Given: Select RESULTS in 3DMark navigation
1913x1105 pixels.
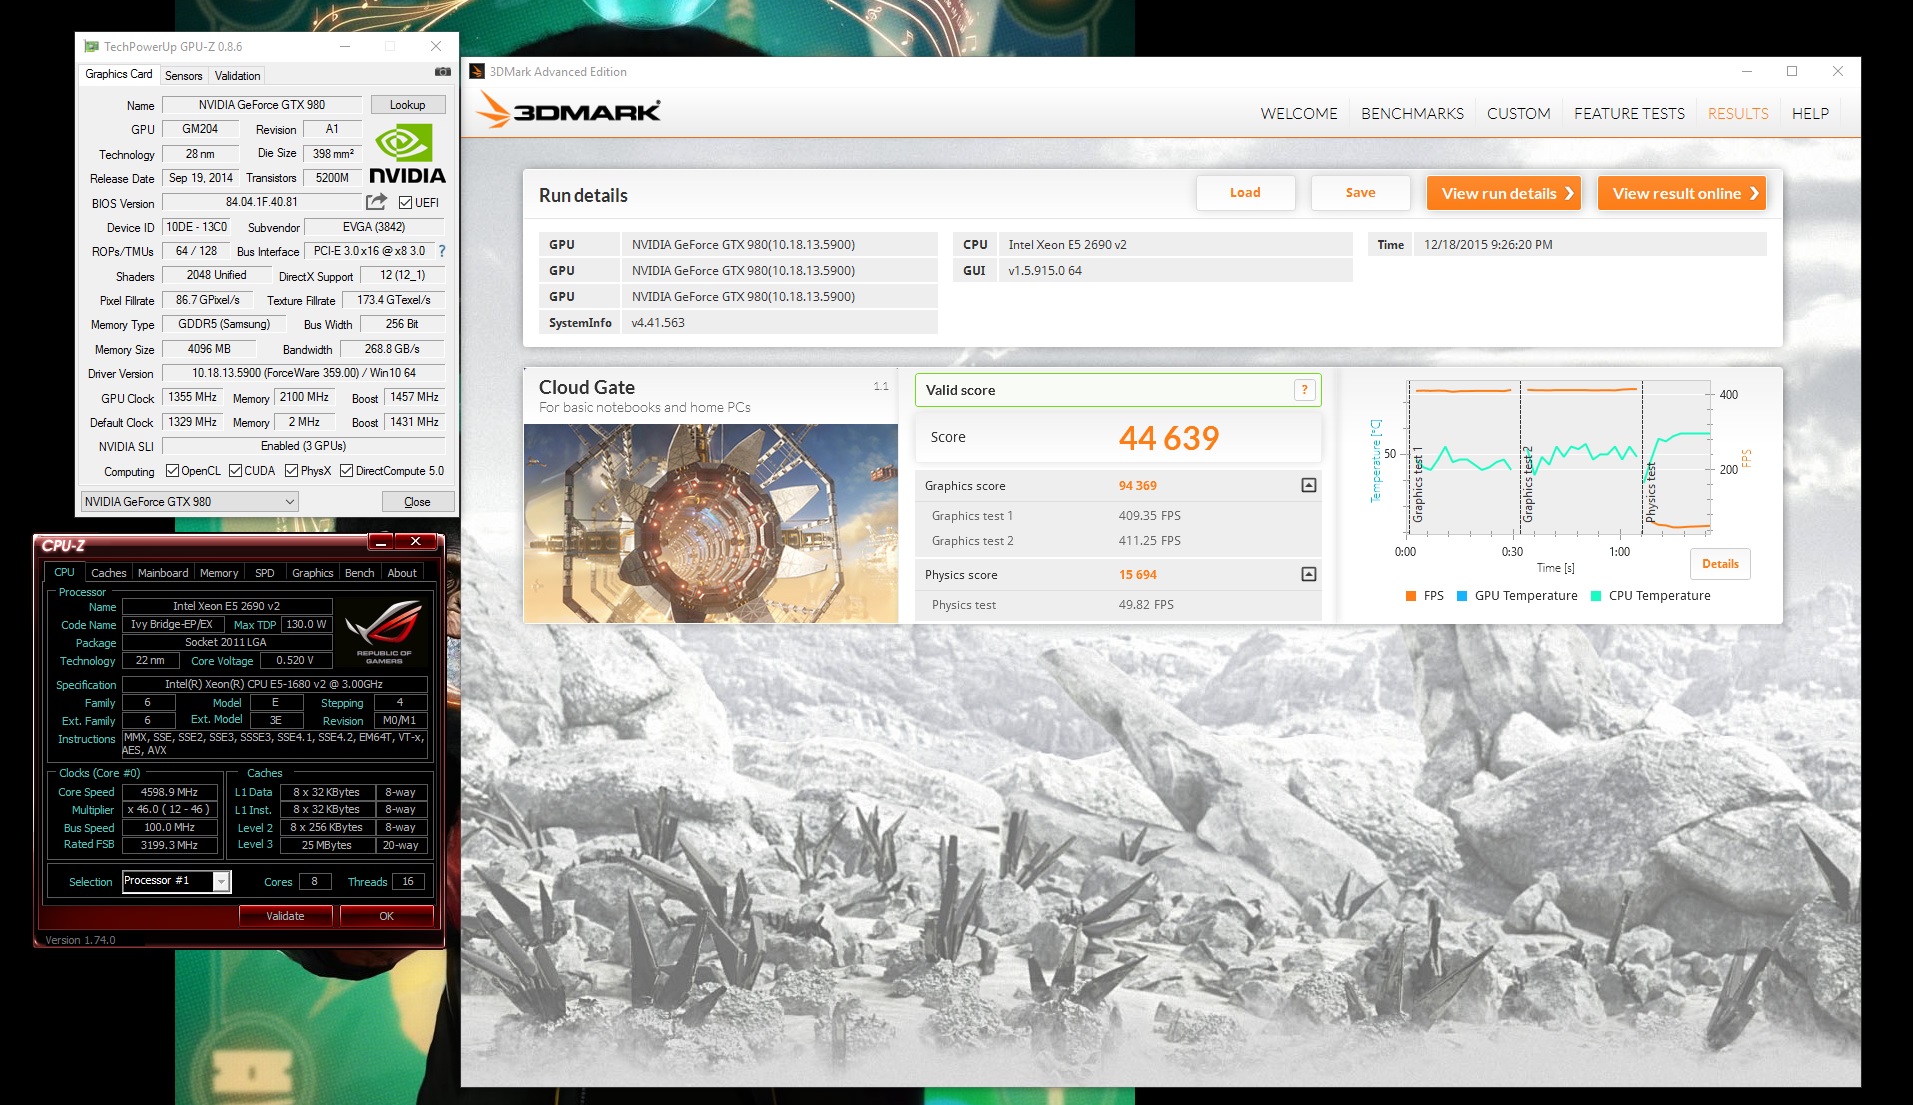Looking at the screenshot, I should click(x=1738, y=114).
